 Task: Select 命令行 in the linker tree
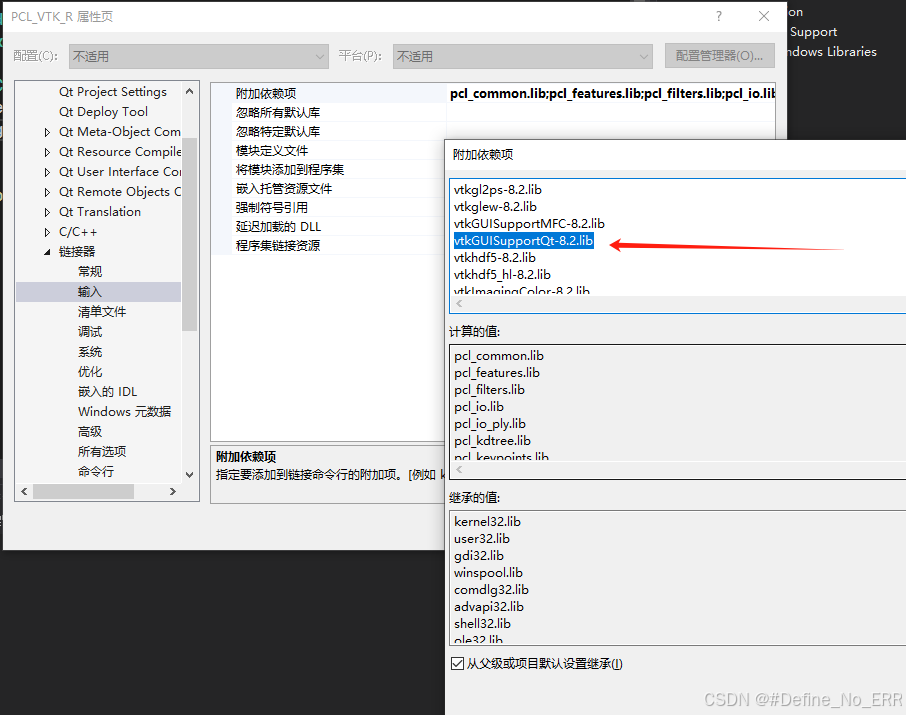[93, 471]
